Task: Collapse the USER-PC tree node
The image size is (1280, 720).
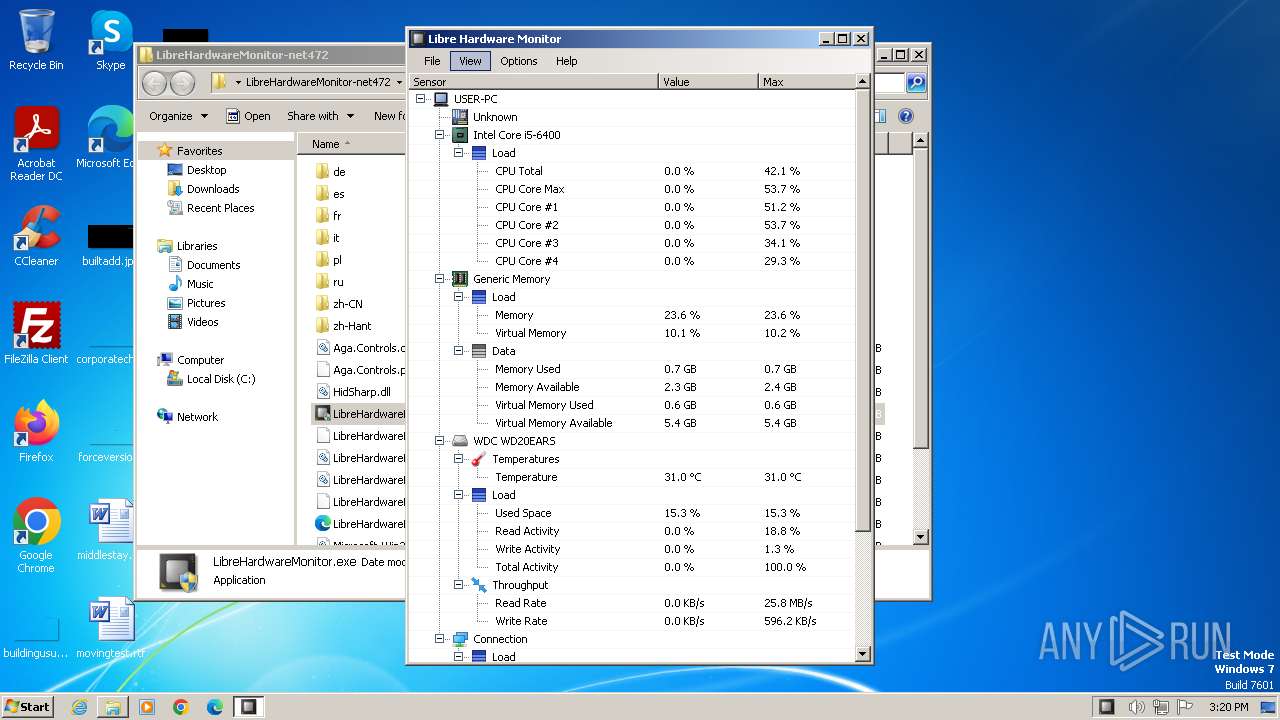Action: click(x=421, y=99)
